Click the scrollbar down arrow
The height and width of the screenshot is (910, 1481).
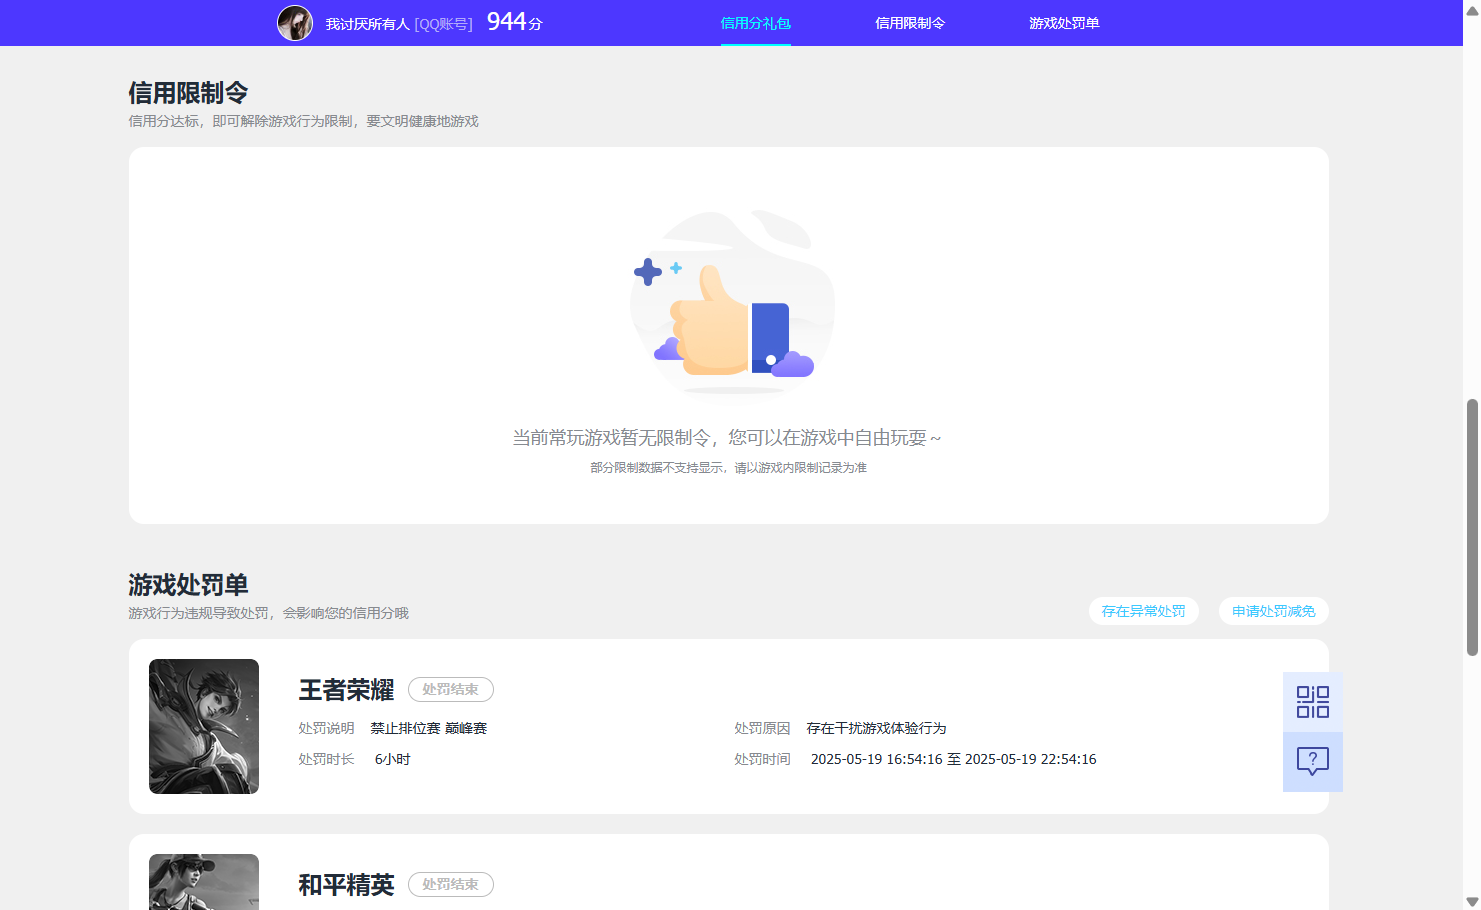coord(1472,901)
